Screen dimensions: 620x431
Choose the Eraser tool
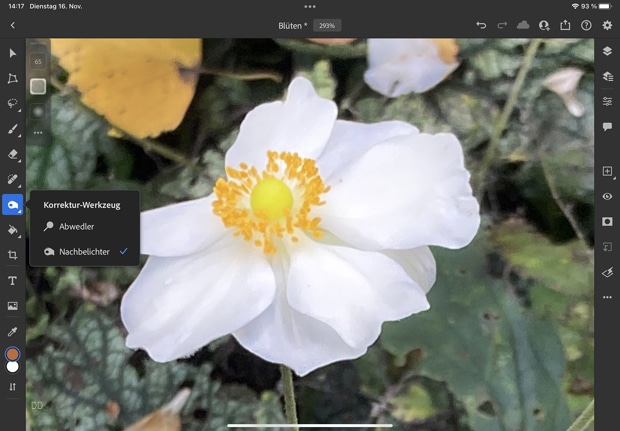pos(13,155)
